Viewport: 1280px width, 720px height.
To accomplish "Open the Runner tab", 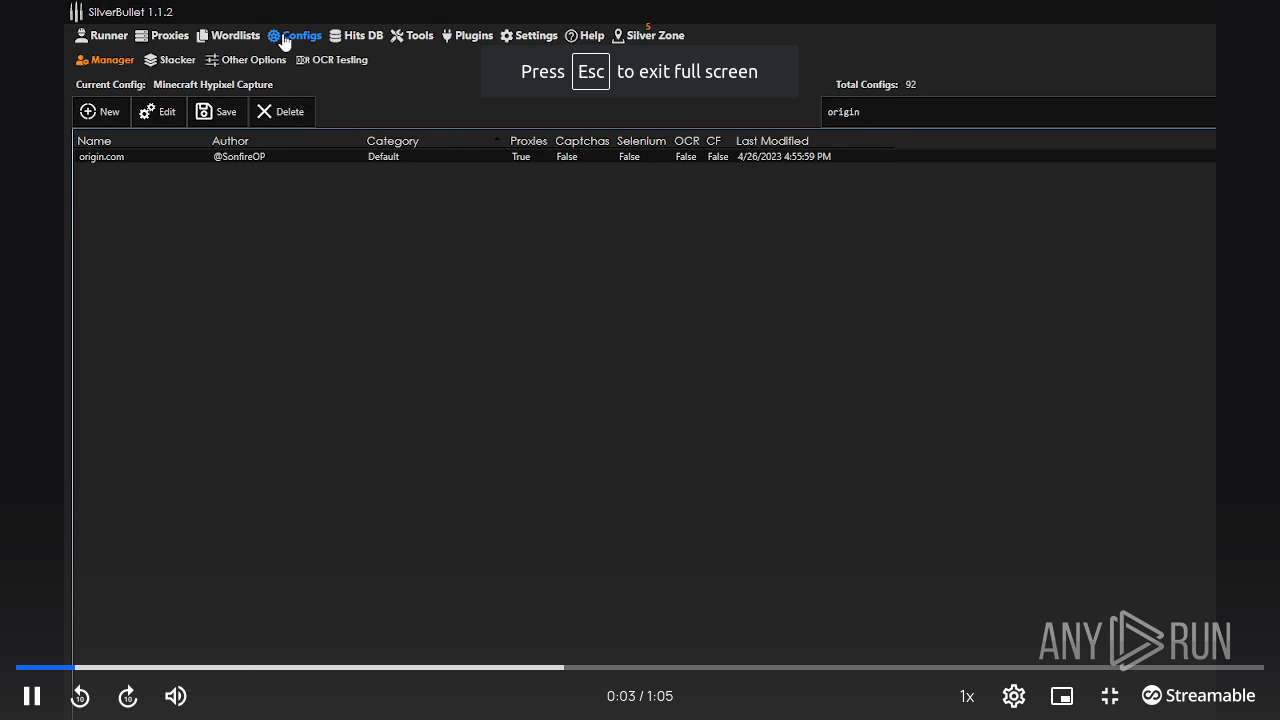I will click(102, 35).
